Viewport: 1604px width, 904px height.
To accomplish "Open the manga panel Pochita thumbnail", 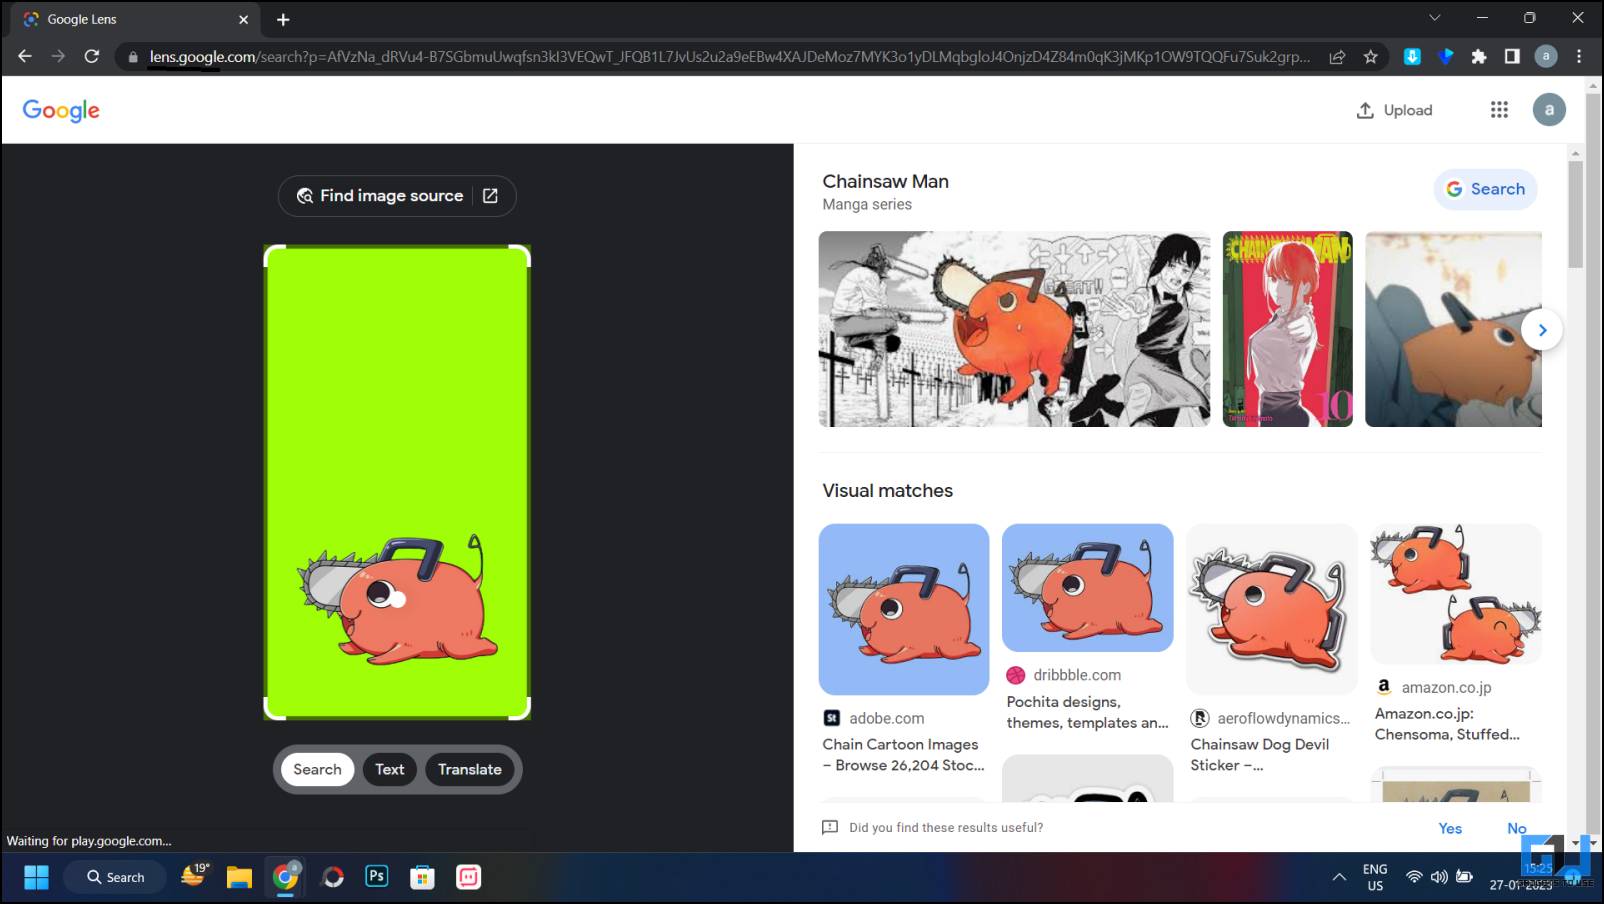I will [1014, 329].
